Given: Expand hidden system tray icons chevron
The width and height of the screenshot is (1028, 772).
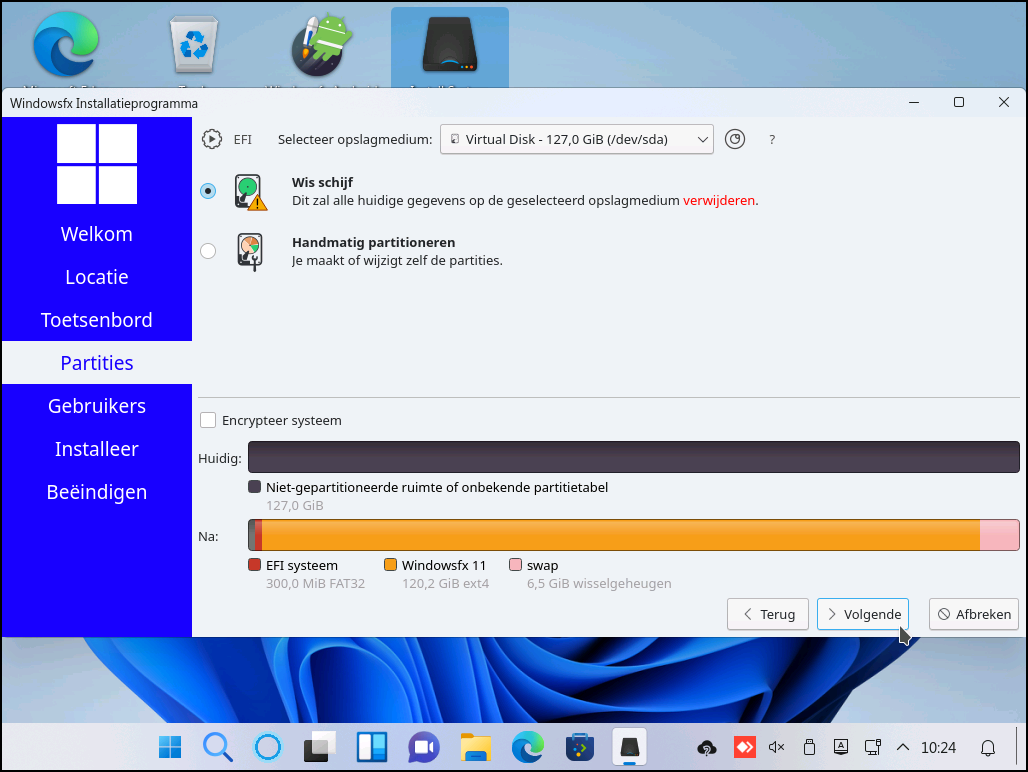Looking at the screenshot, I should [x=903, y=747].
